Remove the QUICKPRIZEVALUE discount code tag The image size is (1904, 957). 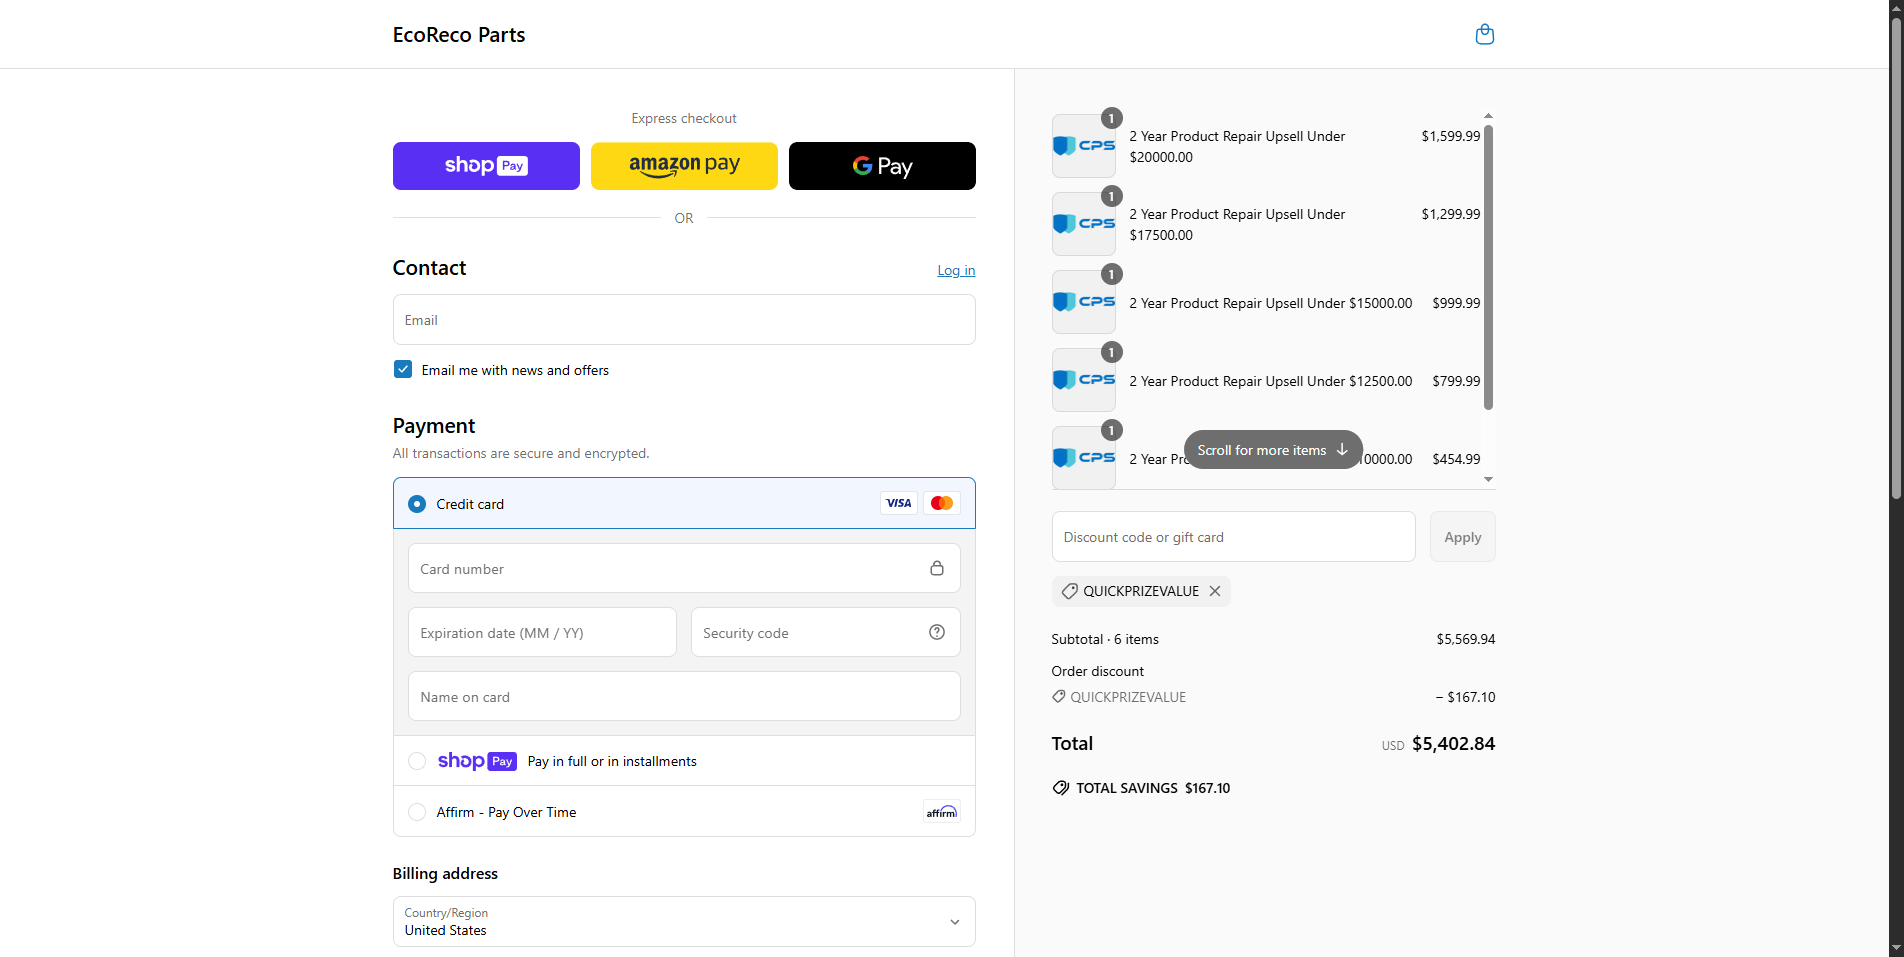pos(1215,591)
